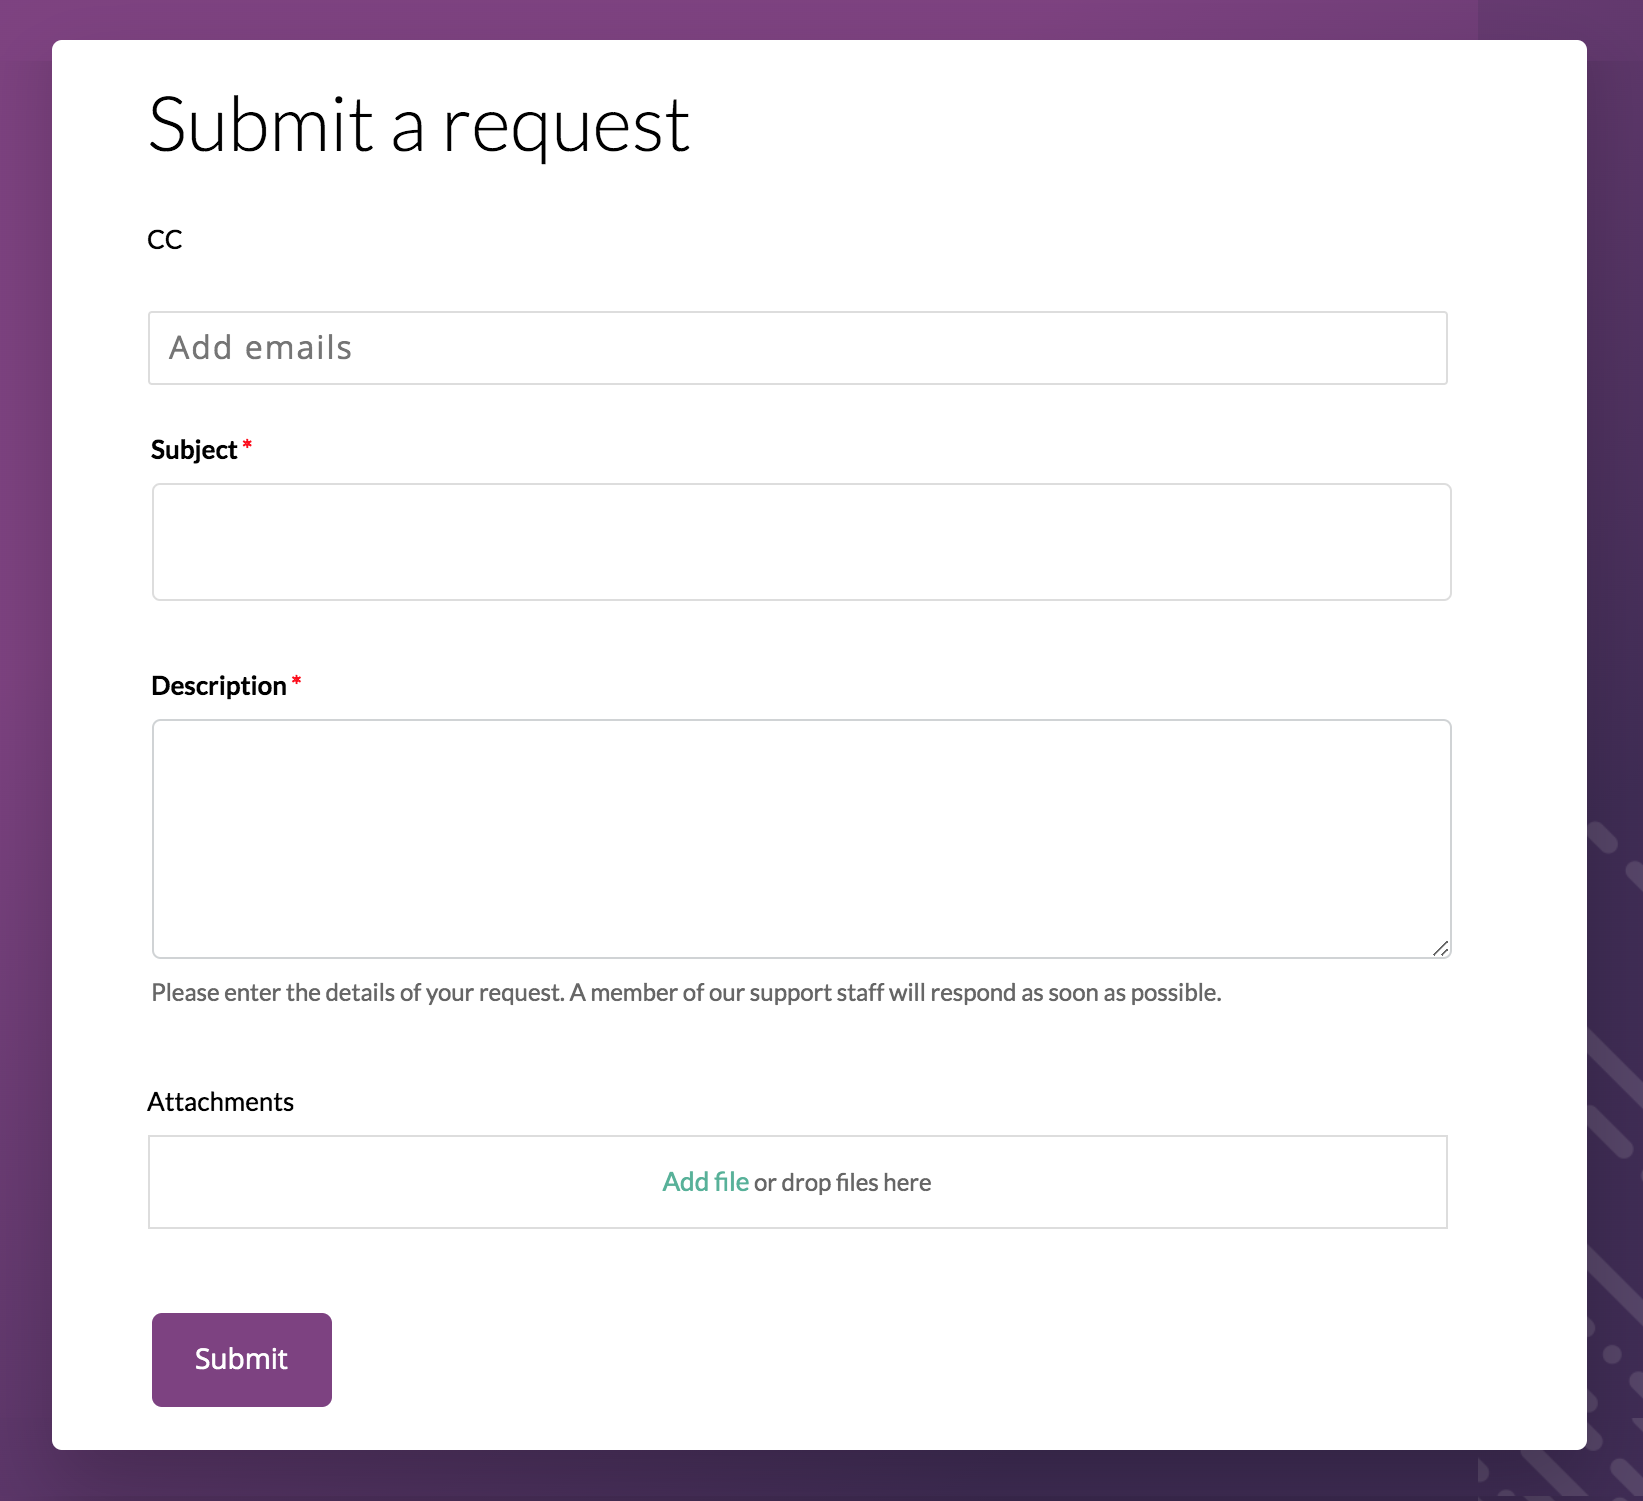
Task: Click the support staff help text
Action: pos(686,993)
